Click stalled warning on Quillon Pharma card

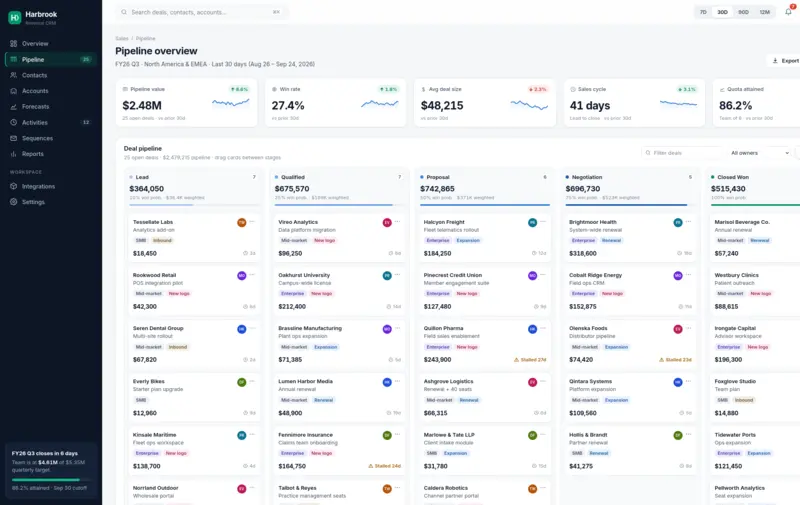click(x=530, y=360)
